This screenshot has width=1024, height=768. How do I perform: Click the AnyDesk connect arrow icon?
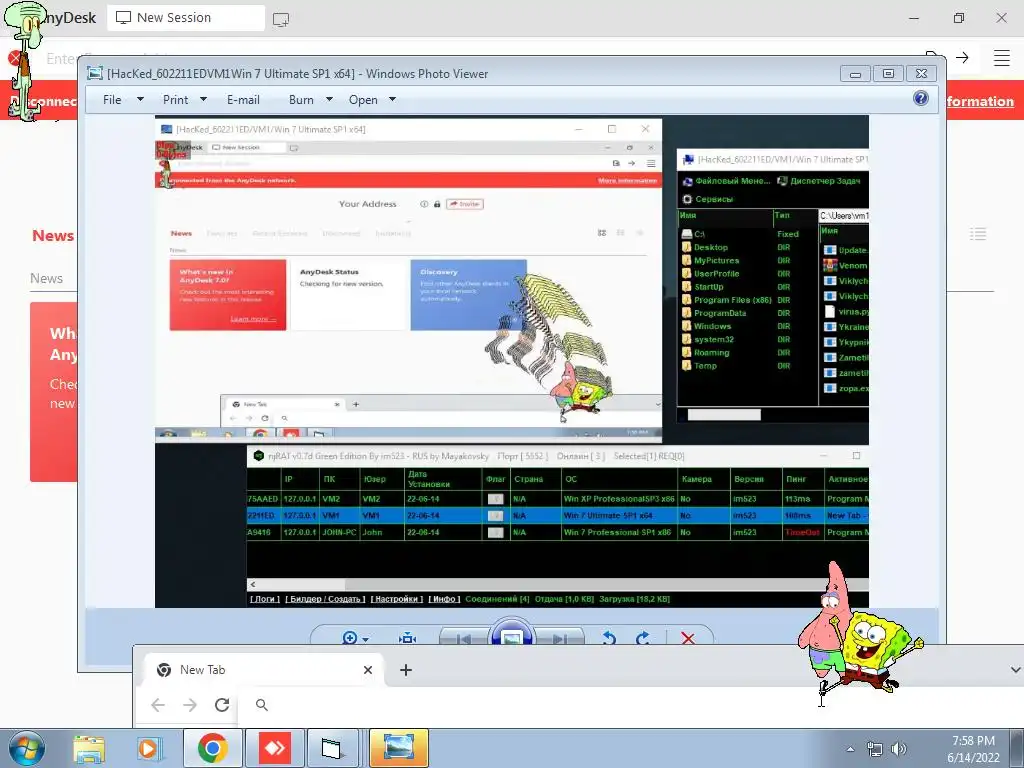click(x=962, y=57)
